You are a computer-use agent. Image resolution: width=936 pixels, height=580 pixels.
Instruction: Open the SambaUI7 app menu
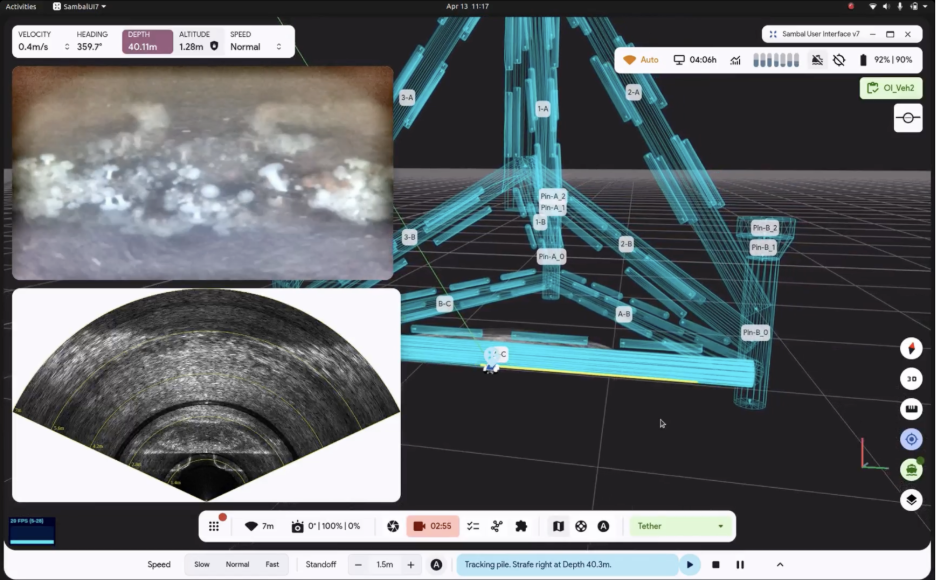(79, 7)
